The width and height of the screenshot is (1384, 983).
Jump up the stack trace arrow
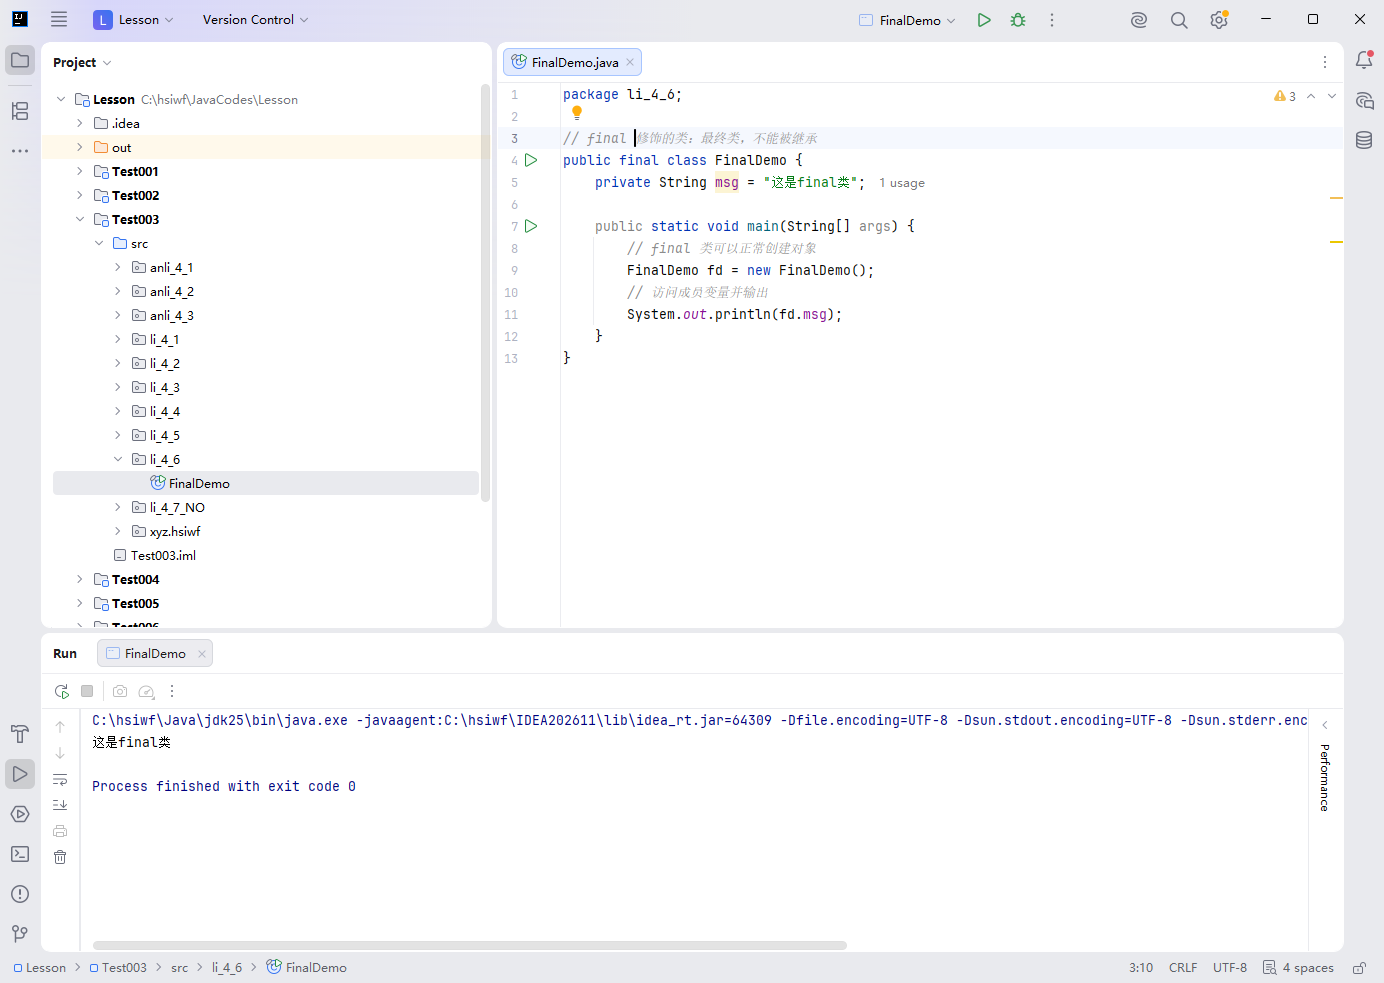tap(60, 727)
